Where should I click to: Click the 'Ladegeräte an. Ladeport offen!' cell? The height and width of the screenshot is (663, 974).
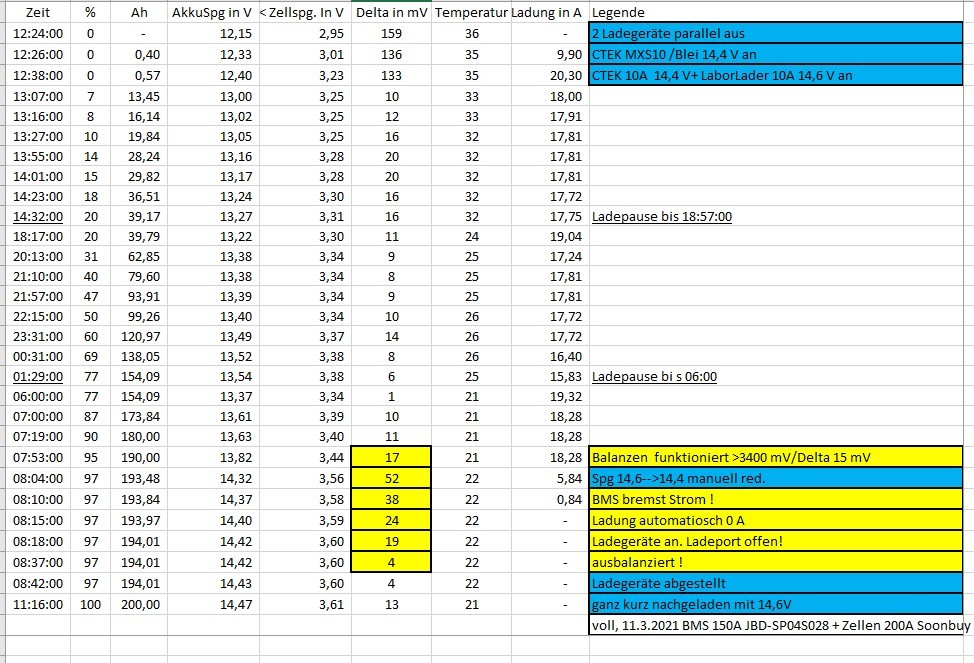[x=776, y=542]
